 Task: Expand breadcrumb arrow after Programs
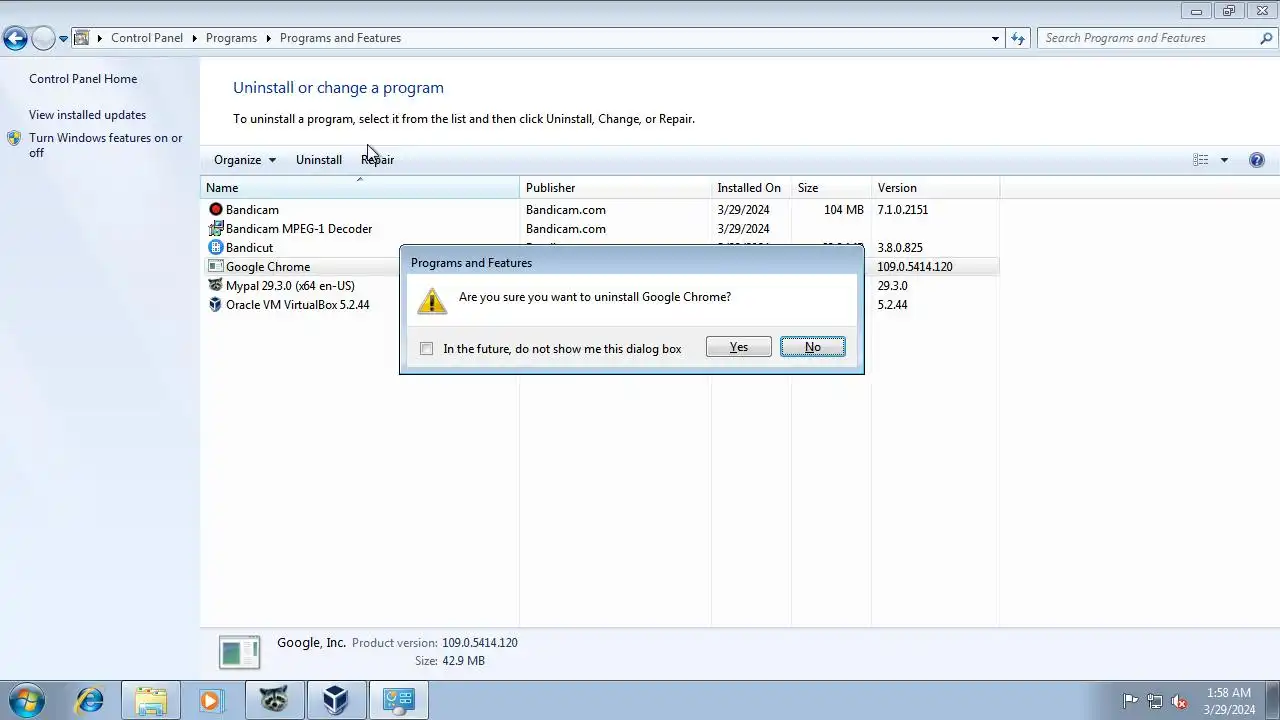268,38
